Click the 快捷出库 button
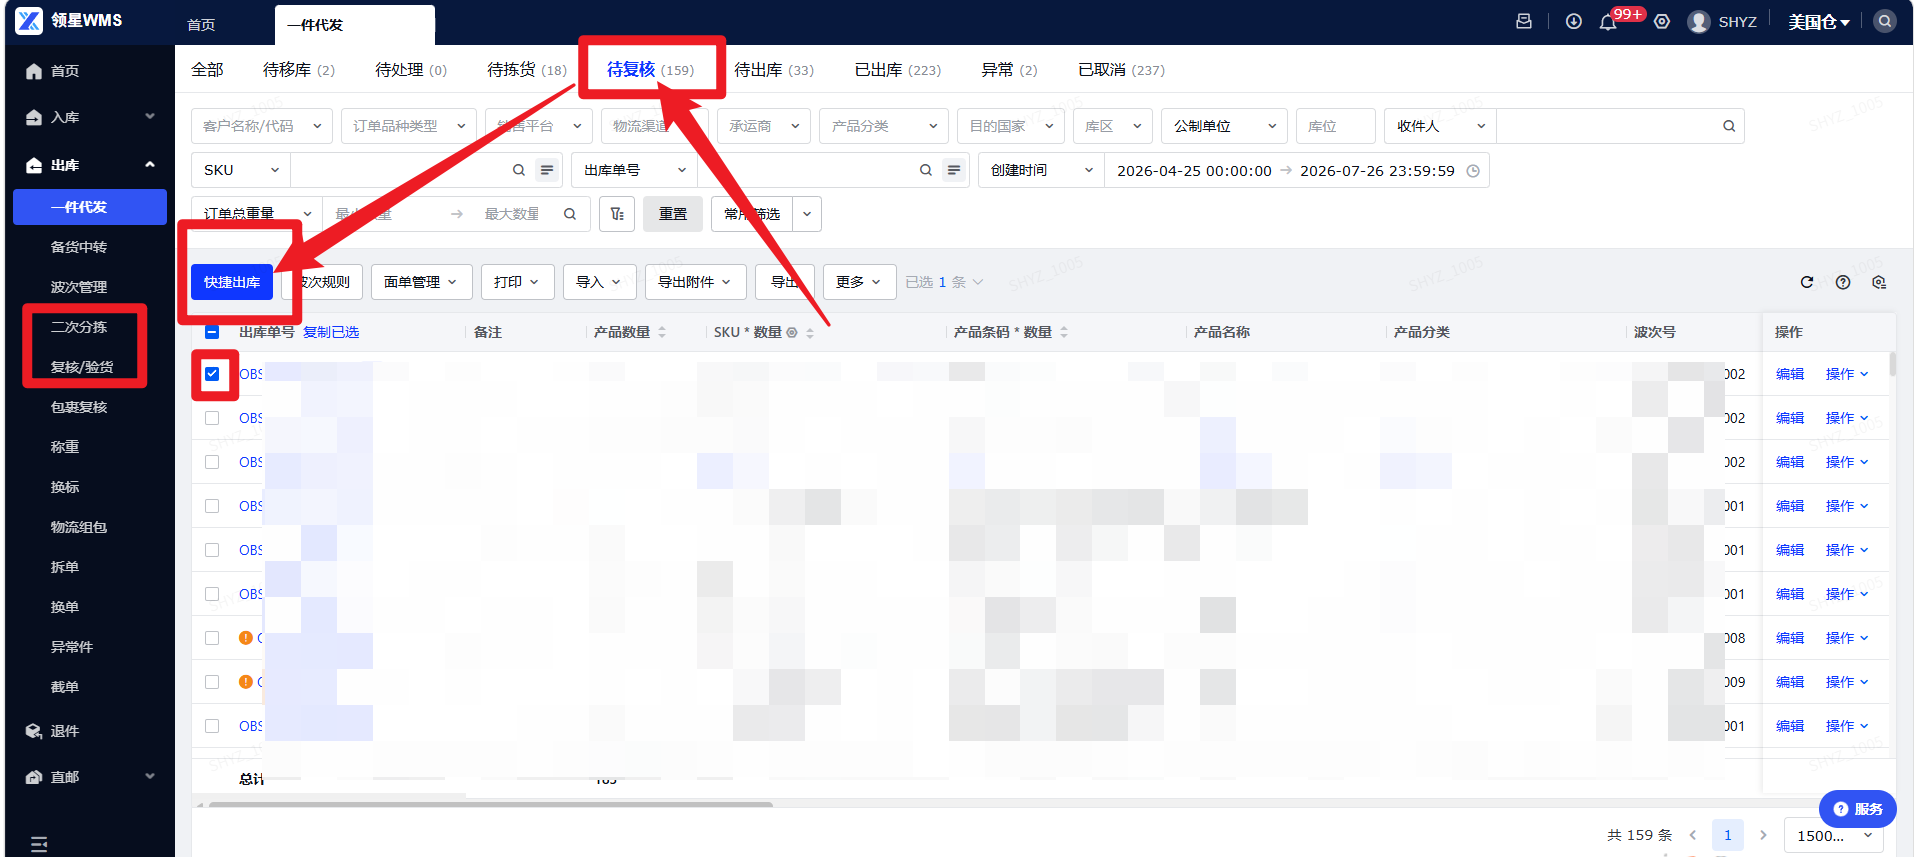This screenshot has height=857, width=1919. (232, 282)
